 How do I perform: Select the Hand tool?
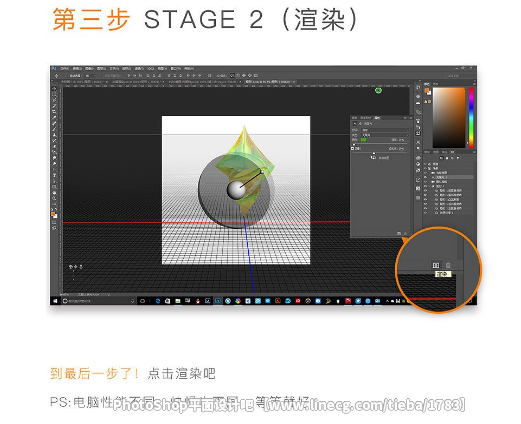click(55, 193)
